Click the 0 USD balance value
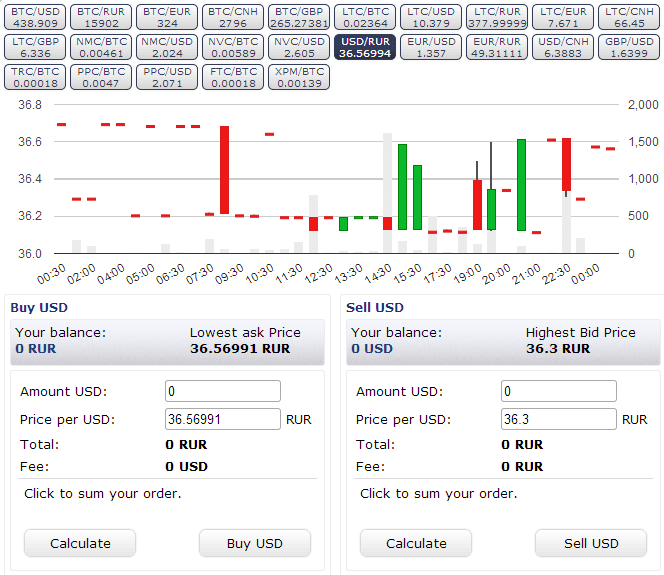 pos(372,348)
